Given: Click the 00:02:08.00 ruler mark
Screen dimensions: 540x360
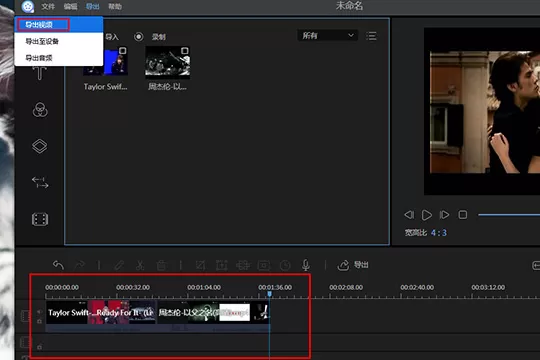Looking at the screenshot, I should pos(346,287).
